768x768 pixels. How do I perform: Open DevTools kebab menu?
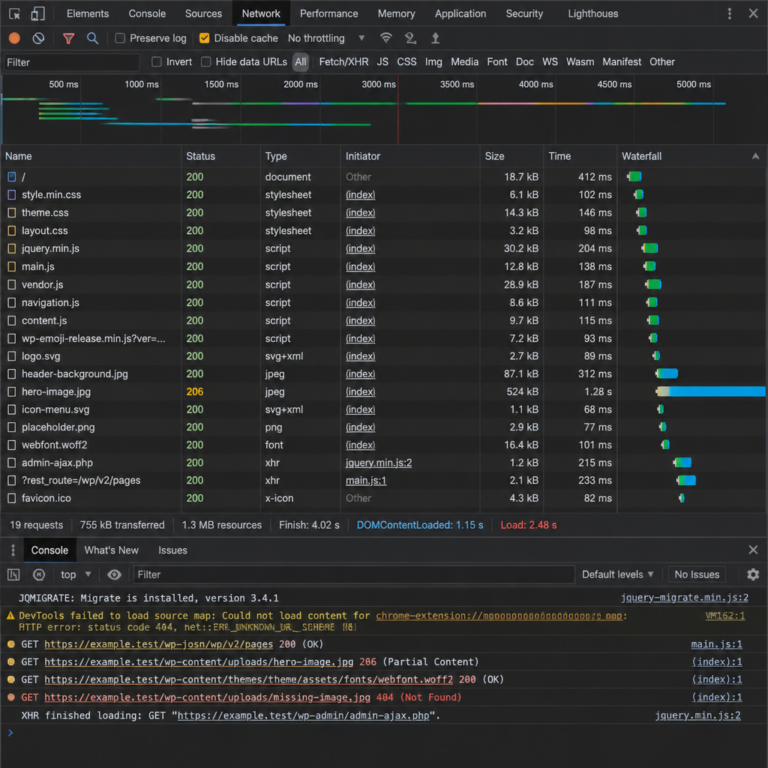coord(729,13)
